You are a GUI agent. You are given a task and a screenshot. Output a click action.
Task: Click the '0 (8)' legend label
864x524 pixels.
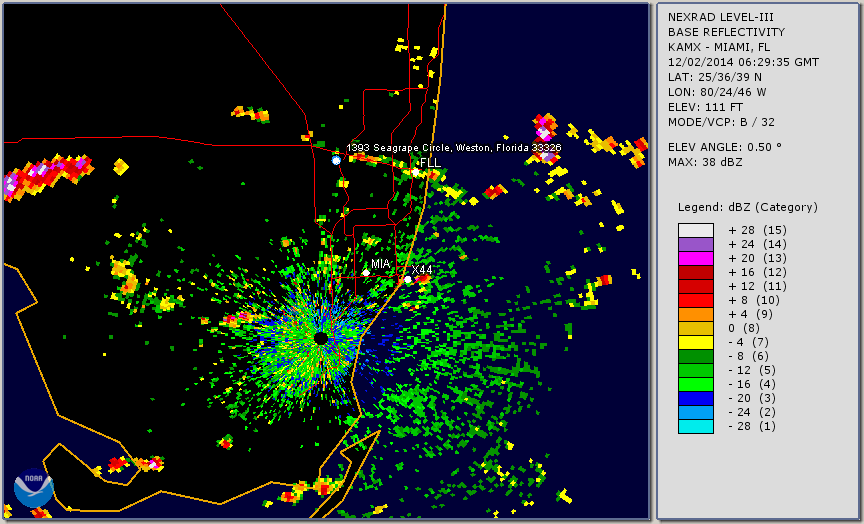tap(744, 328)
